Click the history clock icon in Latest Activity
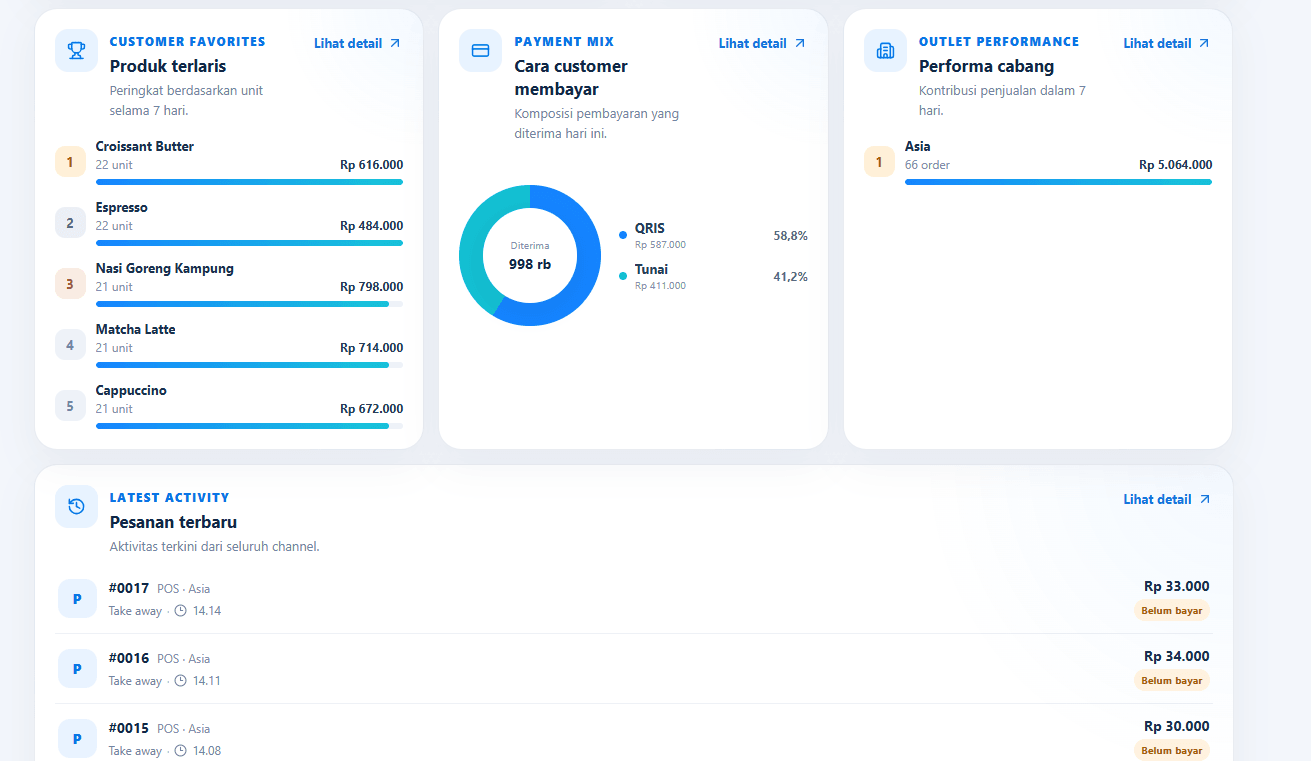The height and width of the screenshot is (761, 1311). [76, 506]
